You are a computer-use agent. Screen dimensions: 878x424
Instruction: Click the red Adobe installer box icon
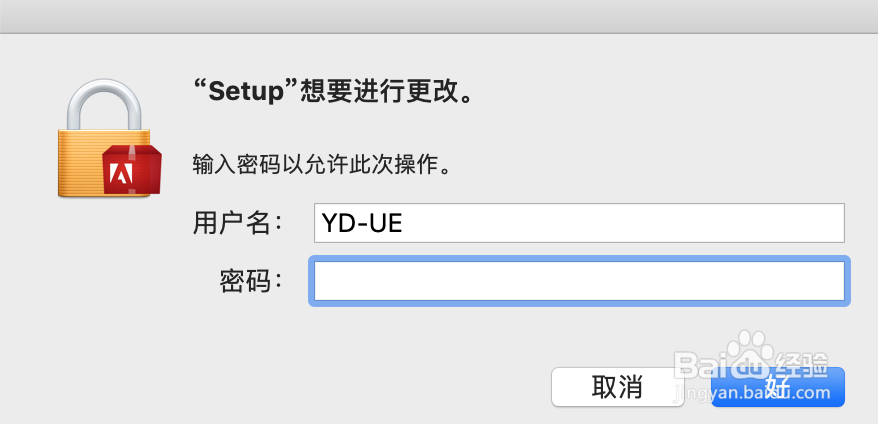tap(132, 169)
